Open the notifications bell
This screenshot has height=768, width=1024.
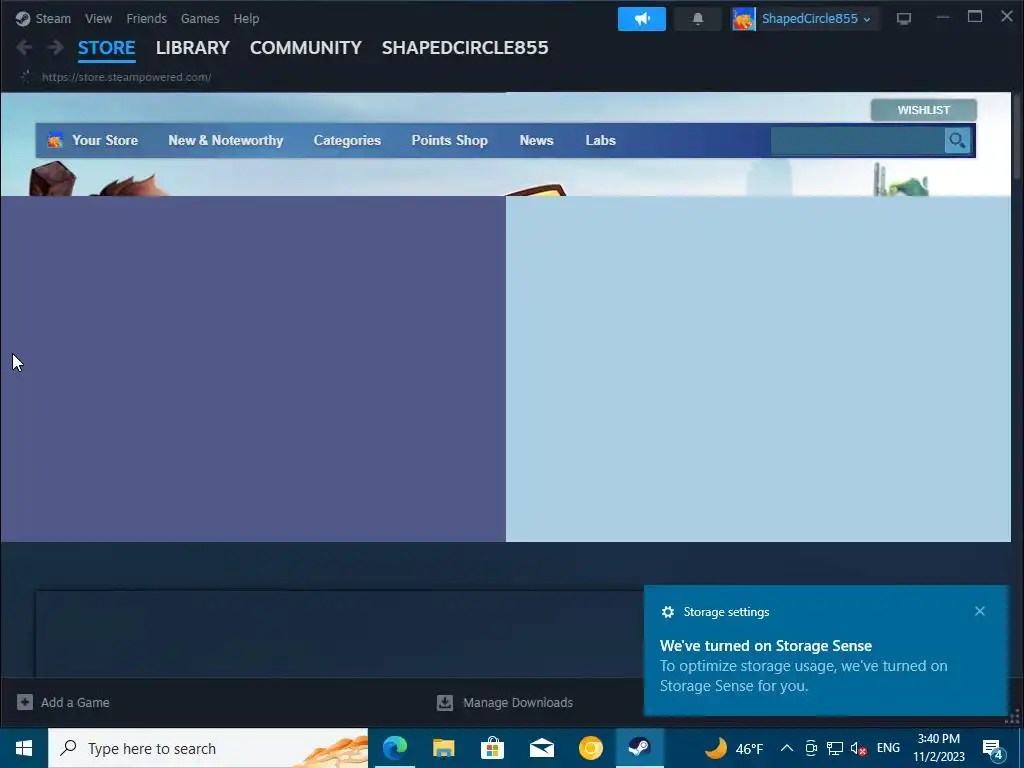(697, 19)
